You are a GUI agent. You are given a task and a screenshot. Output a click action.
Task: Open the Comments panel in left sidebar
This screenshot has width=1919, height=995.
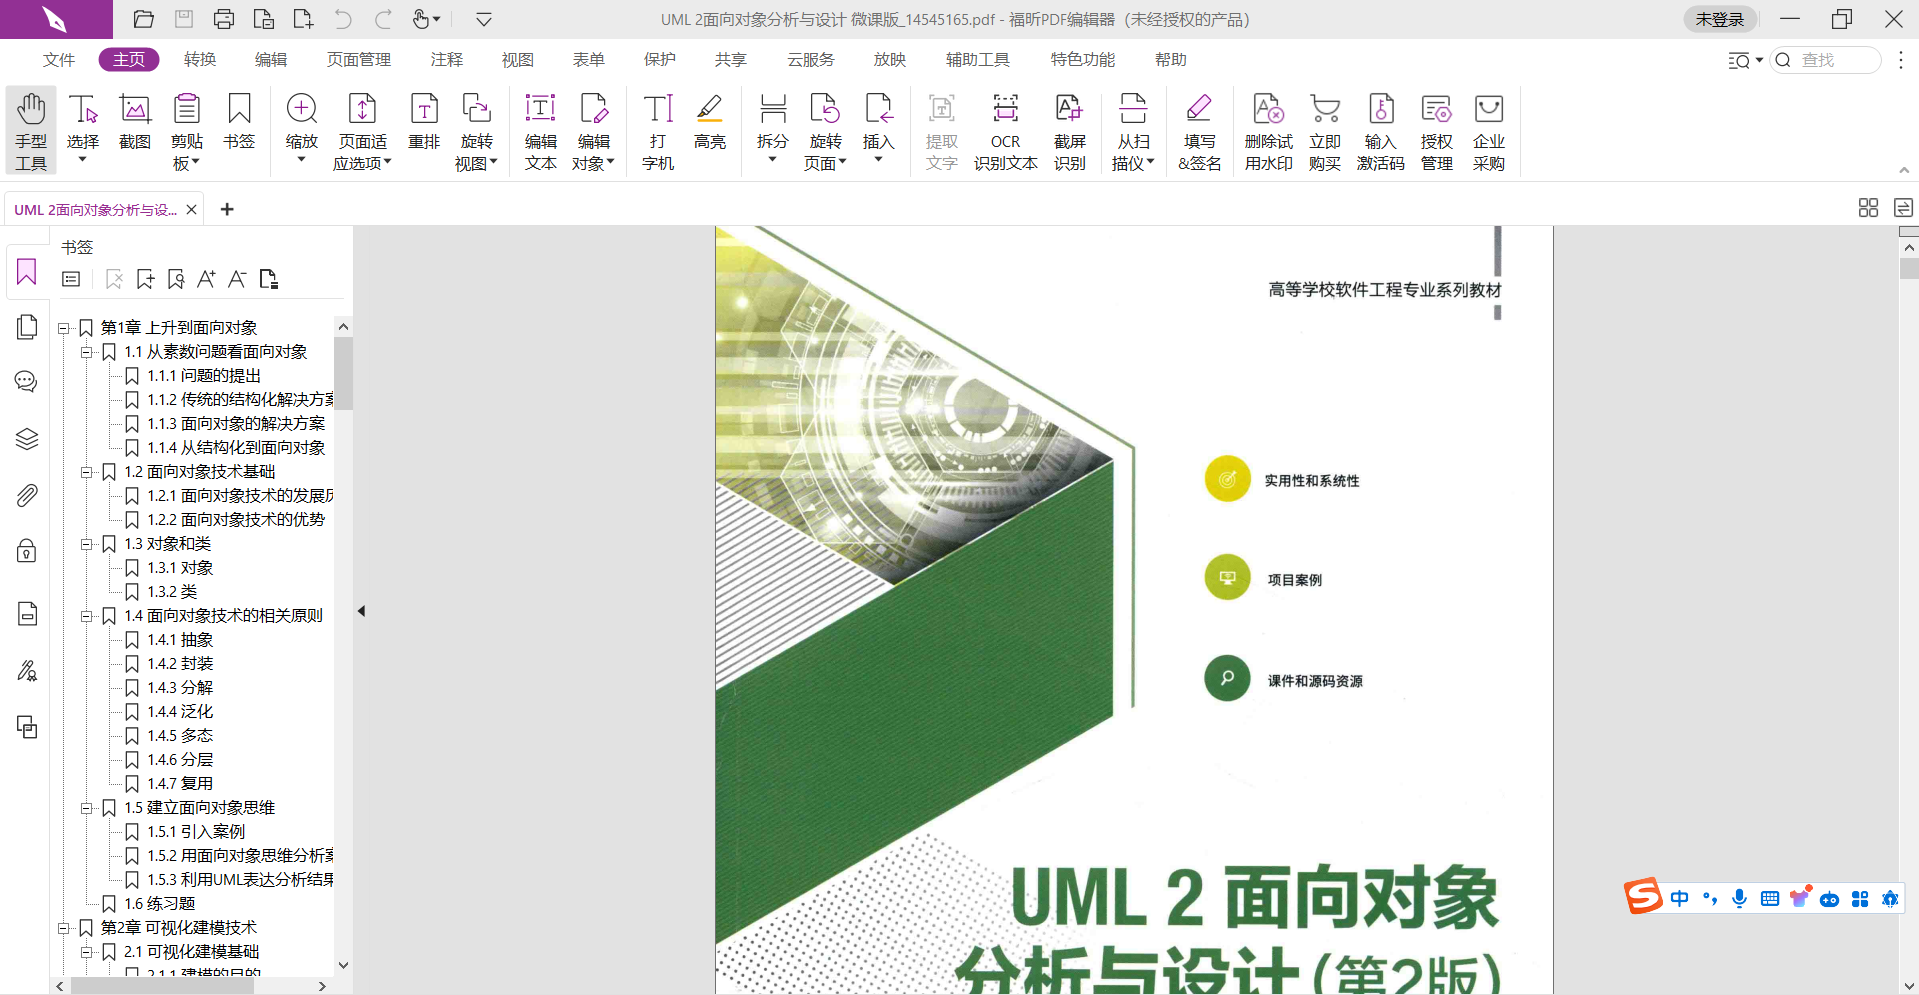click(x=27, y=382)
